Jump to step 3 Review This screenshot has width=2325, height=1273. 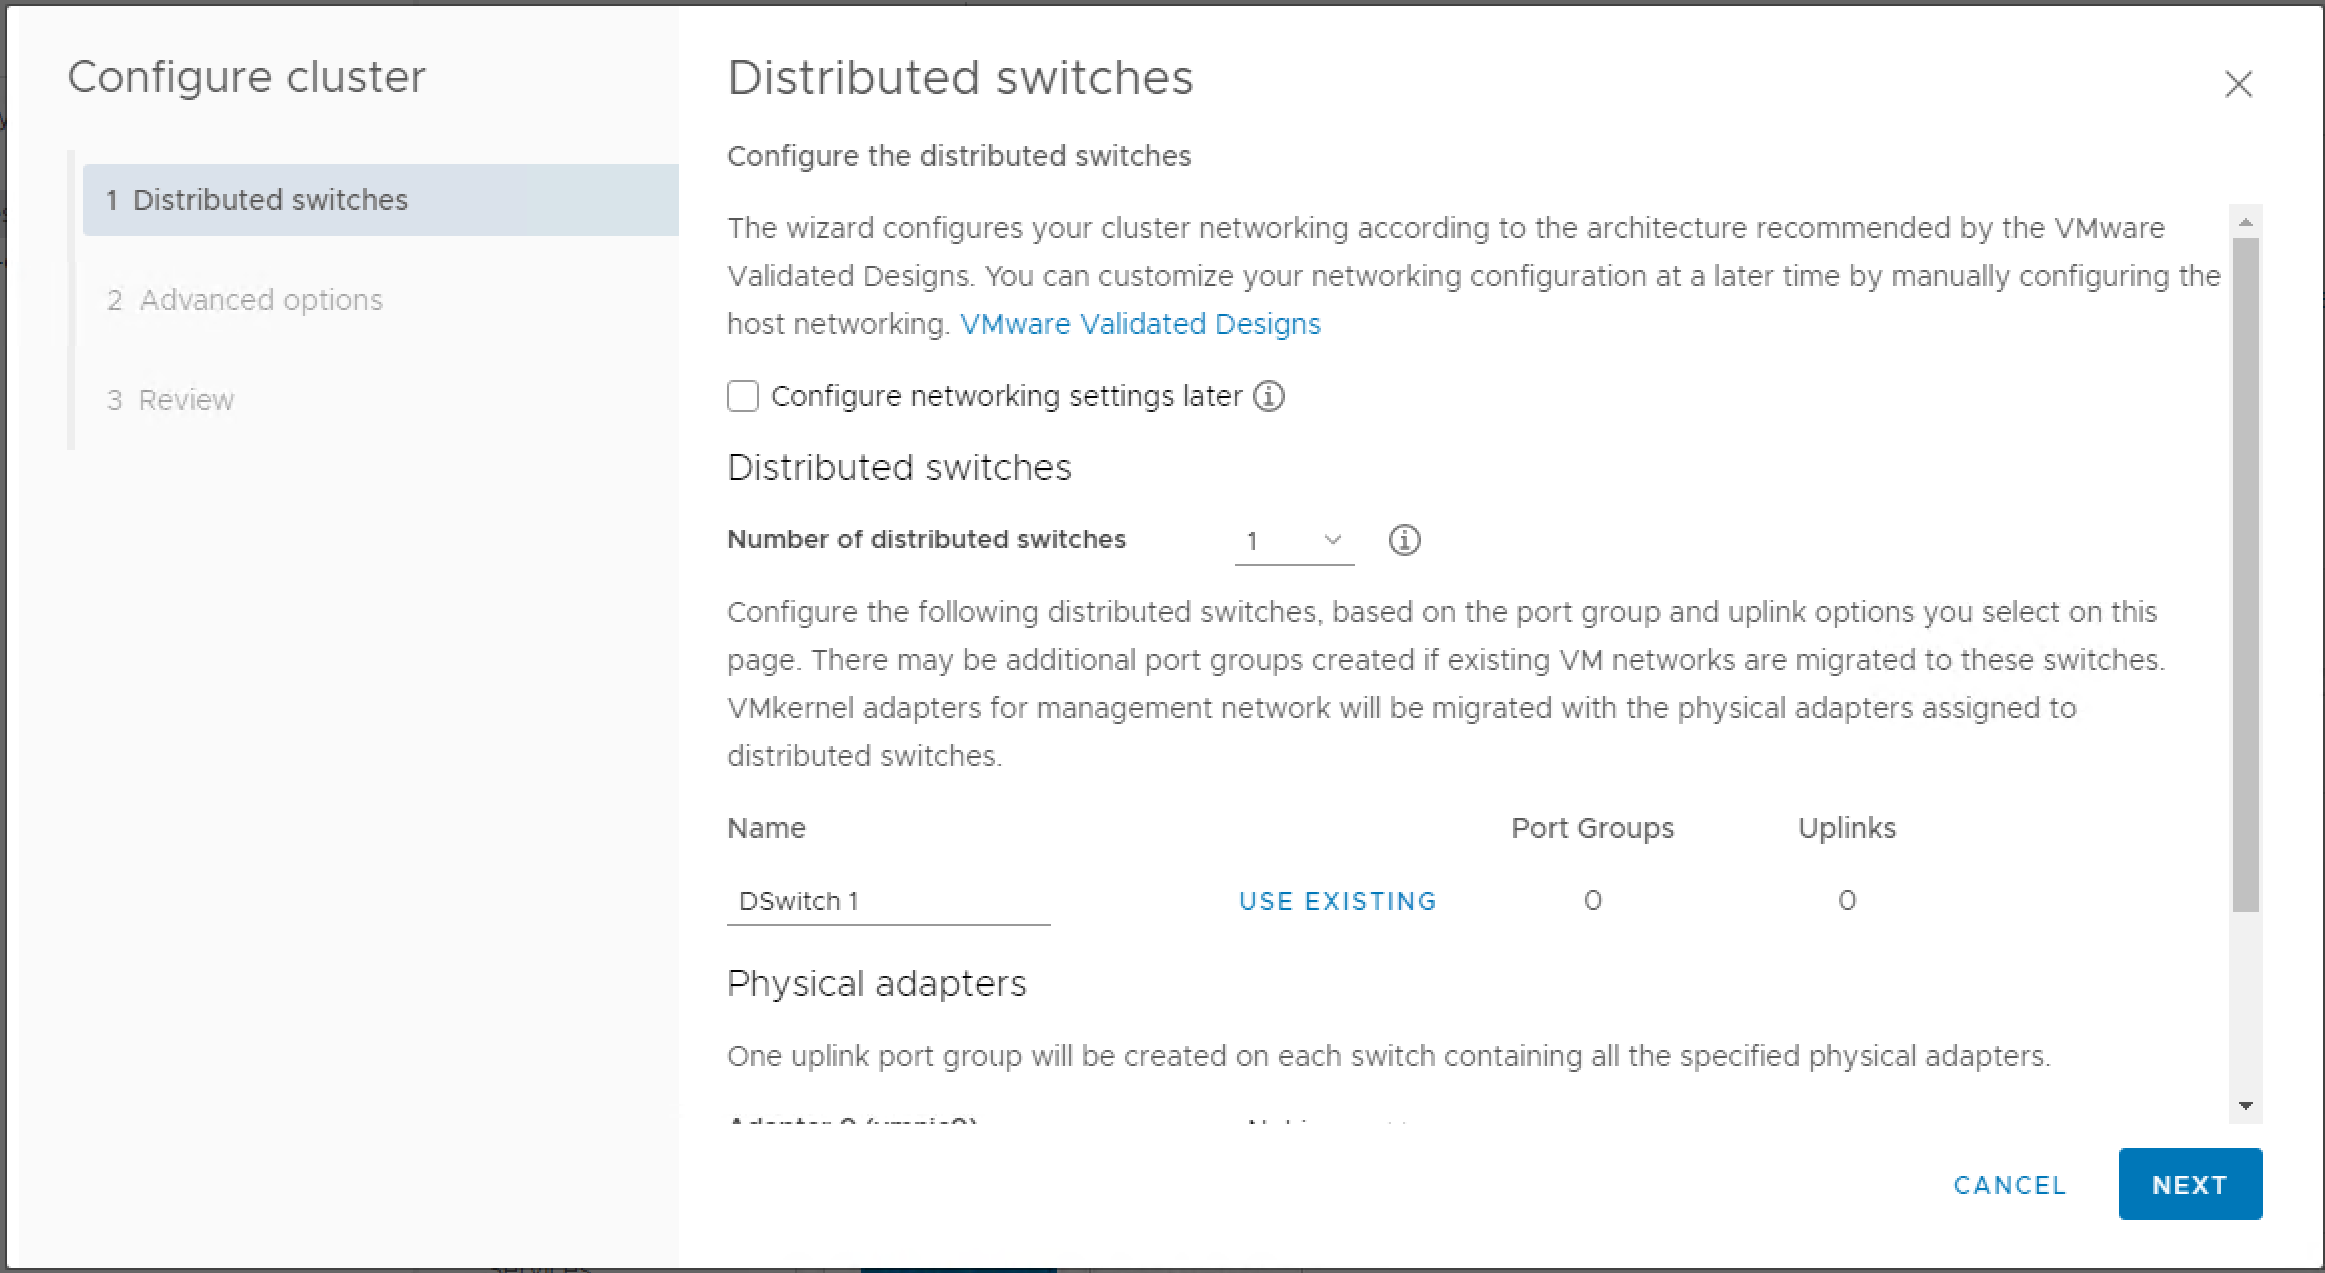click(185, 400)
